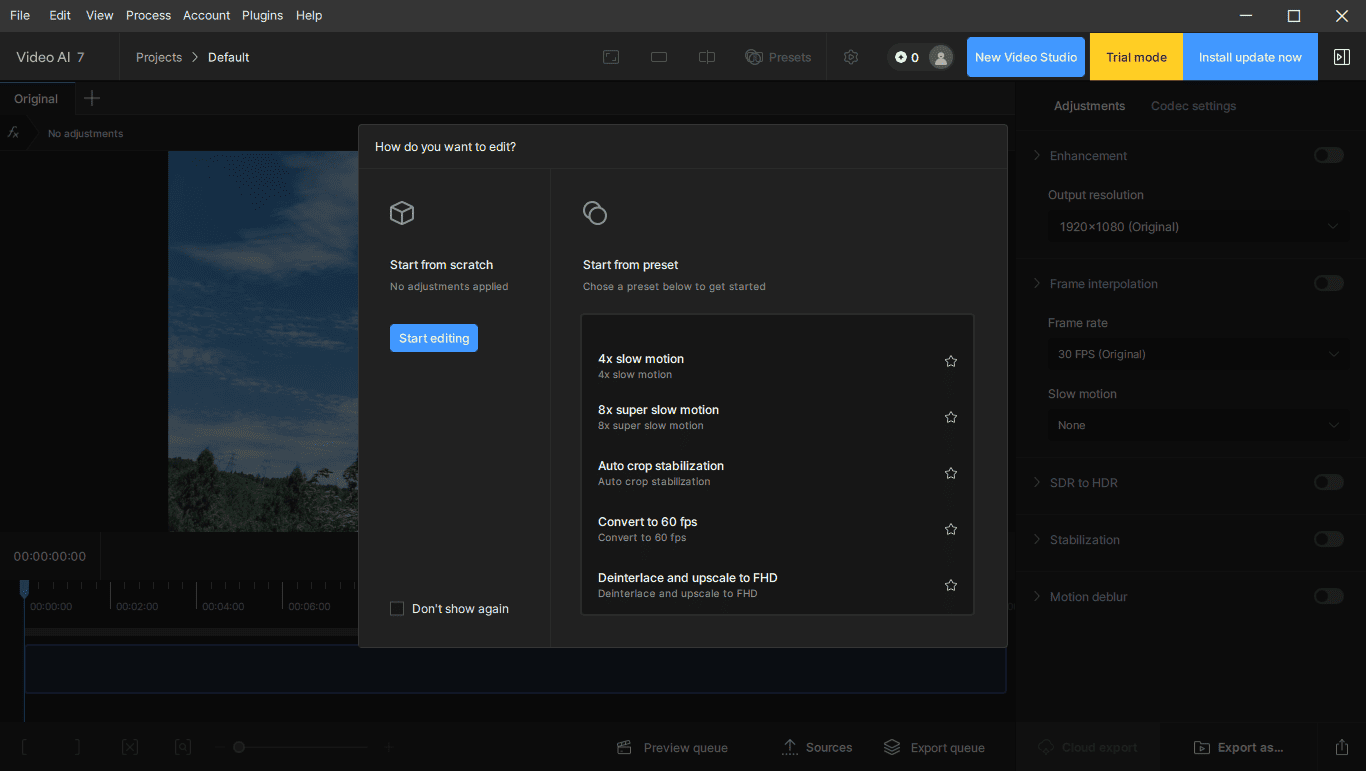Toggle Stabilization on
The width and height of the screenshot is (1366, 771).
(1329, 539)
